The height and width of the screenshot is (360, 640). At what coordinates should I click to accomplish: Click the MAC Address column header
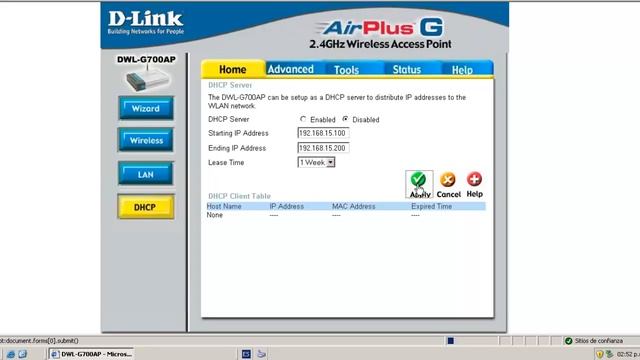point(353,207)
